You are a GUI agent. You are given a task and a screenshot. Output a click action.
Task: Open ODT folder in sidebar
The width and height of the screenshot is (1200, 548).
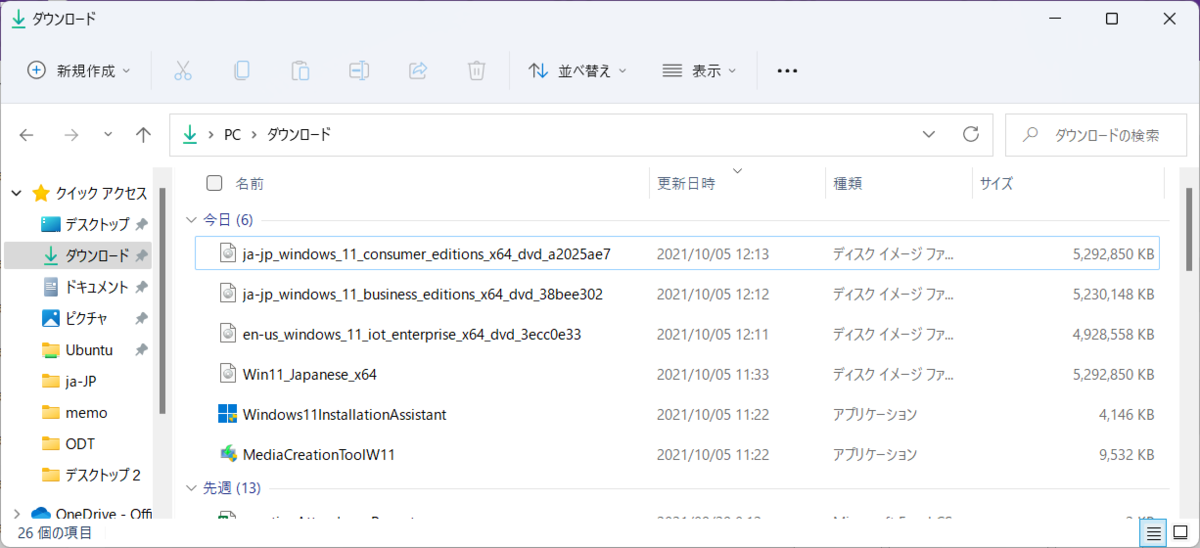69,443
